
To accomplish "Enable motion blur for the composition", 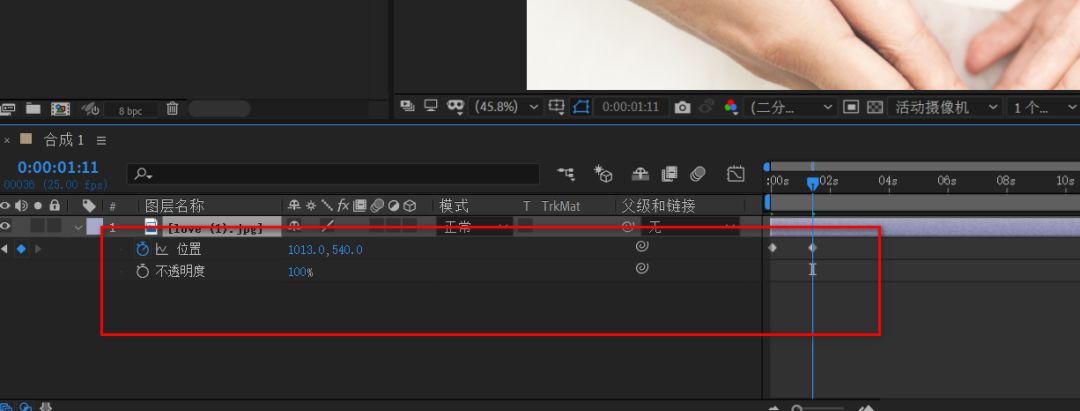I will (698, 174).
